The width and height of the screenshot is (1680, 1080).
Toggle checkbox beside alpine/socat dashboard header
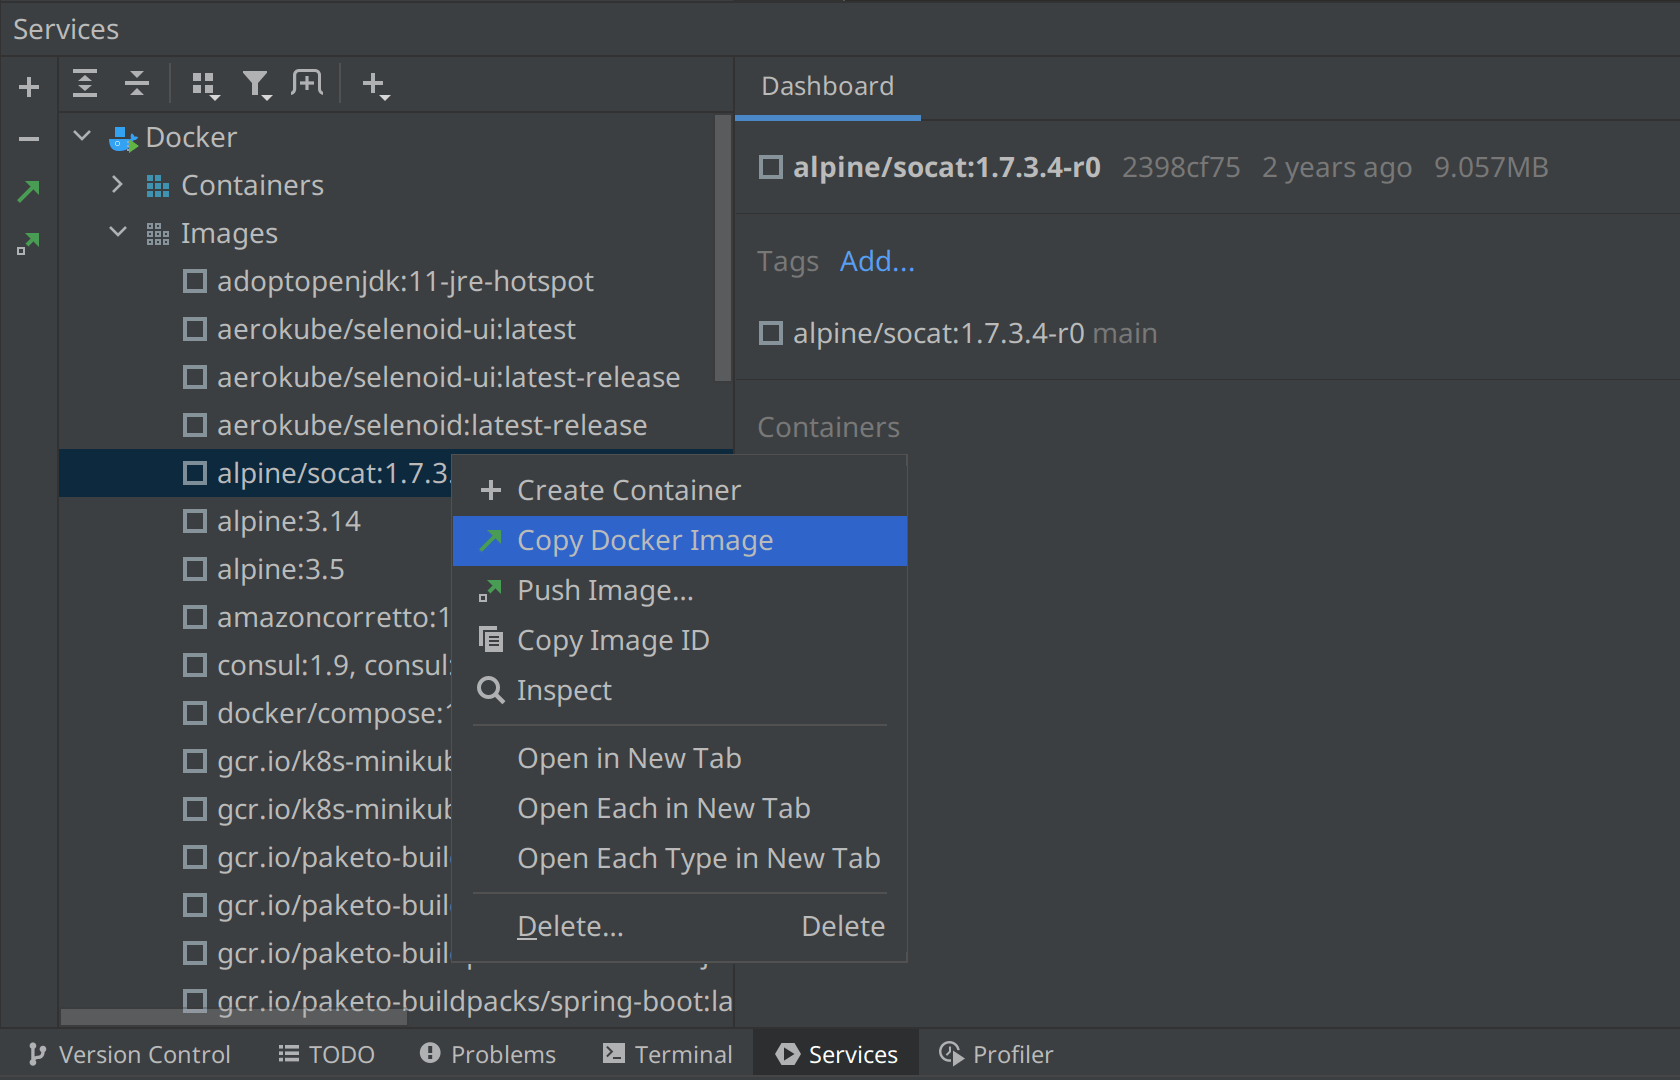(x=771, y=167)
